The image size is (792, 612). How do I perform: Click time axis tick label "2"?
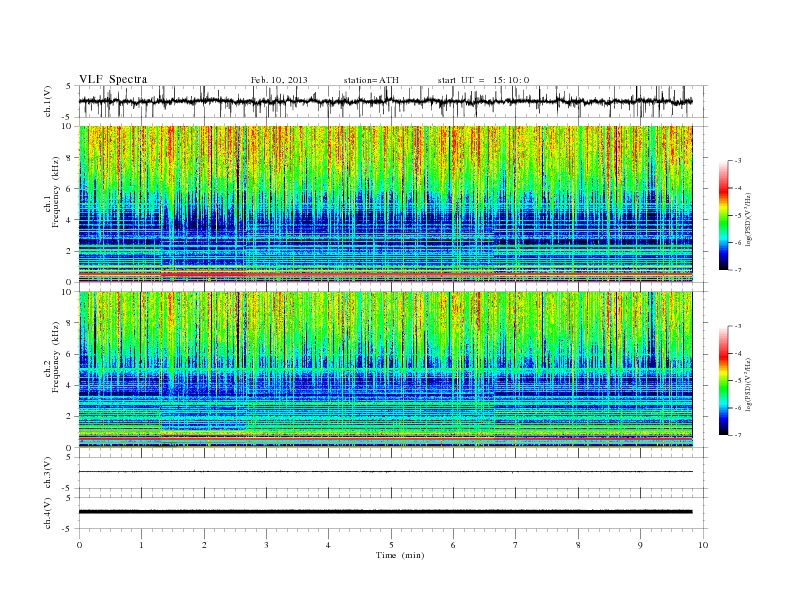[x=204, y=545]
